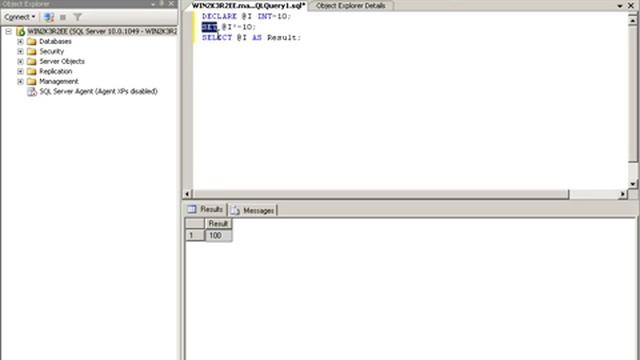Click the highlighted SET keyword
Screen dimensions: 640x360
pyautogui.click(x=209, y=27)
